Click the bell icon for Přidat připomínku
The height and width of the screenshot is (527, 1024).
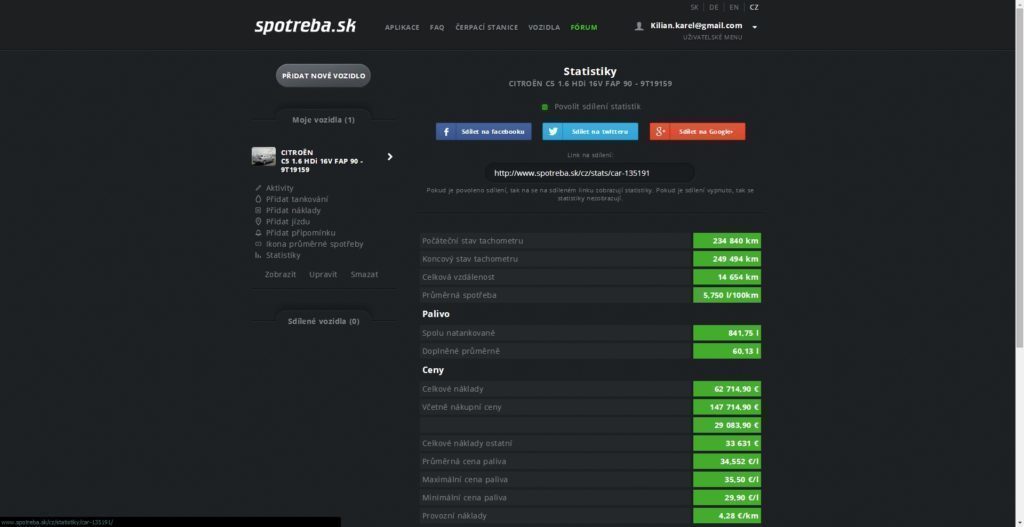click(258, 232)
